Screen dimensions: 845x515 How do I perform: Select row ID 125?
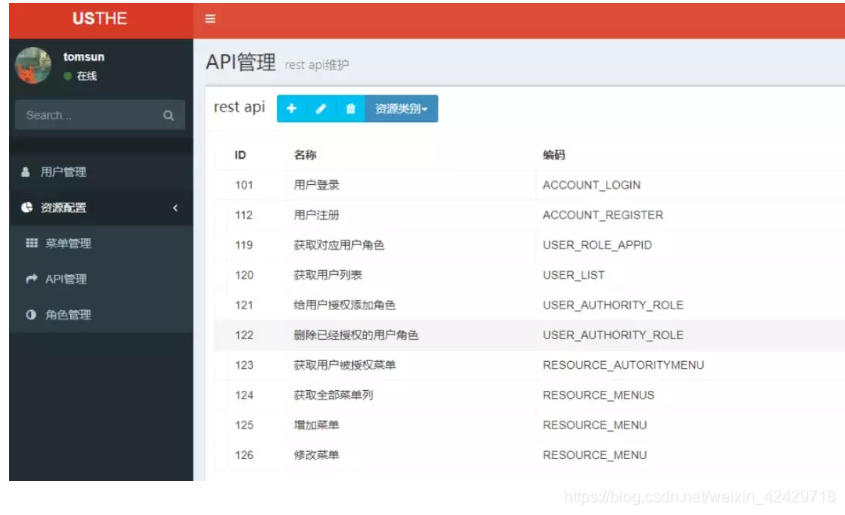coord(244,425)
